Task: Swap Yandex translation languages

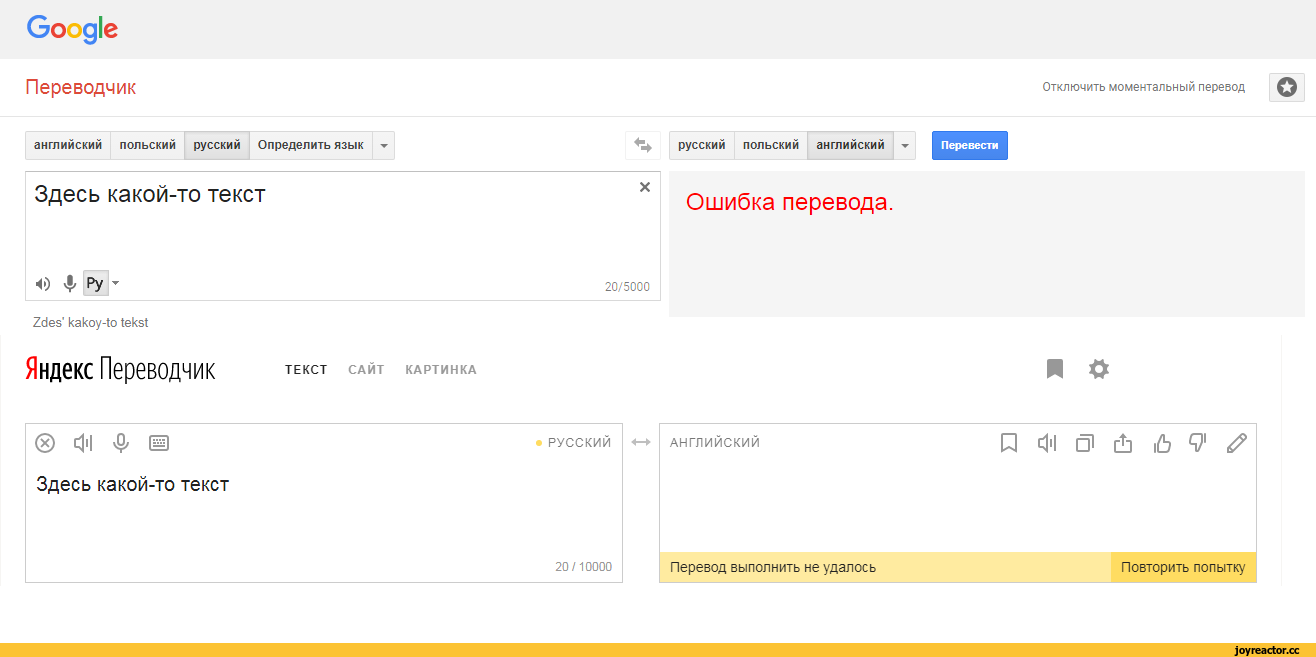Action: coord(641,442)
